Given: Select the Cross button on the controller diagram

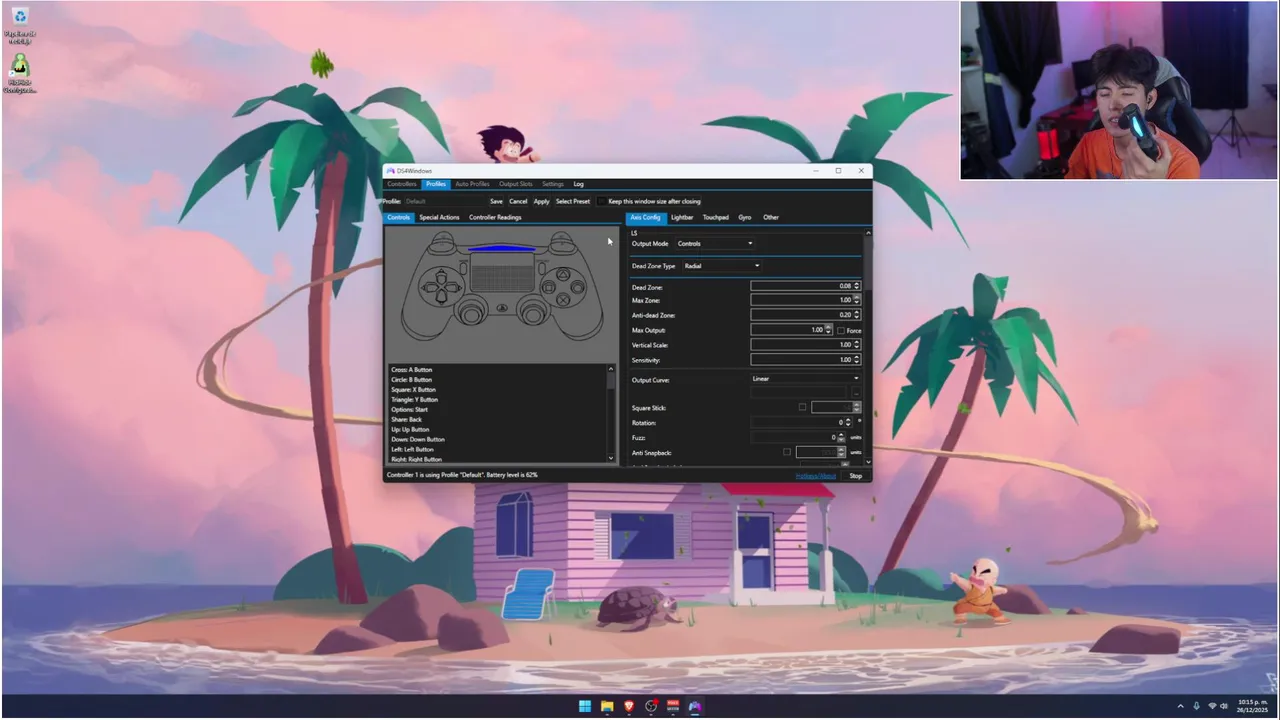Looking at the screenshot, I should pos(562,299).
